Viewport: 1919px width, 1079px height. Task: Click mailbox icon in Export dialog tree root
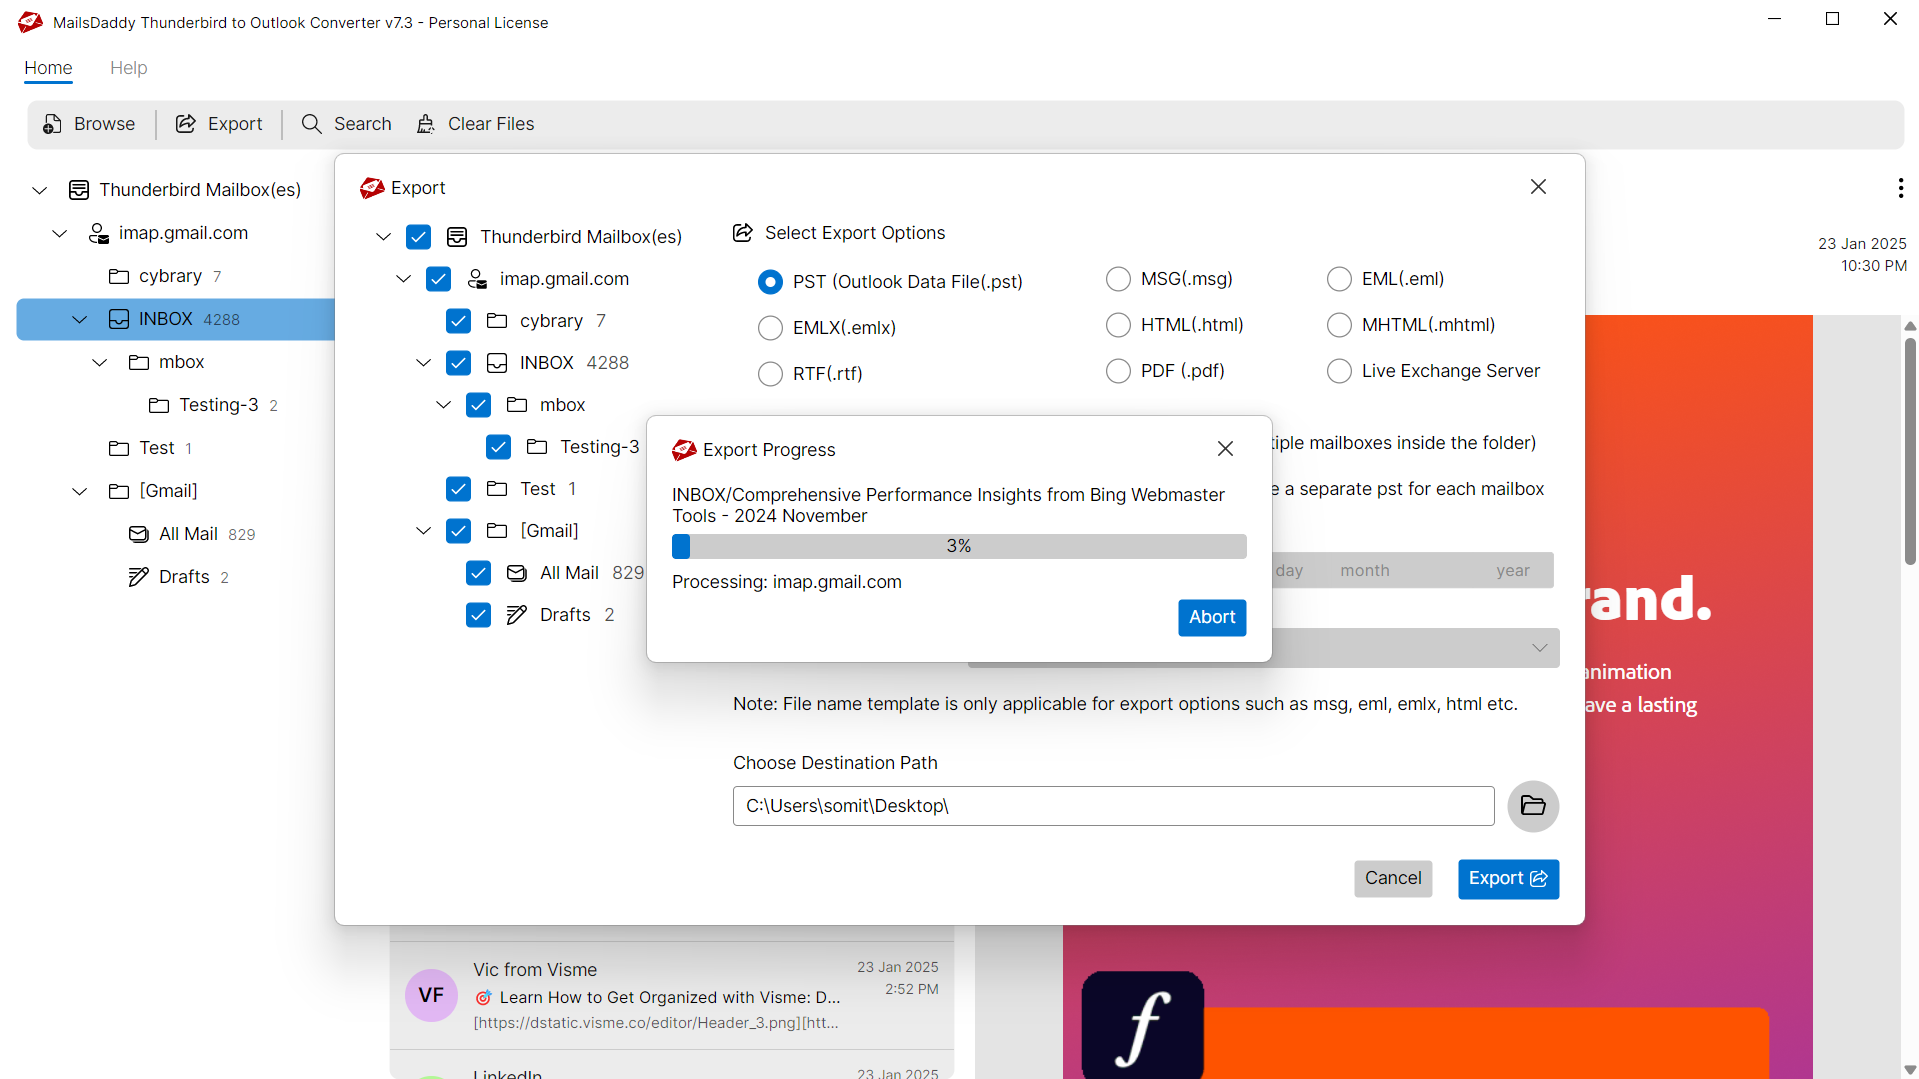pos(457,237)
